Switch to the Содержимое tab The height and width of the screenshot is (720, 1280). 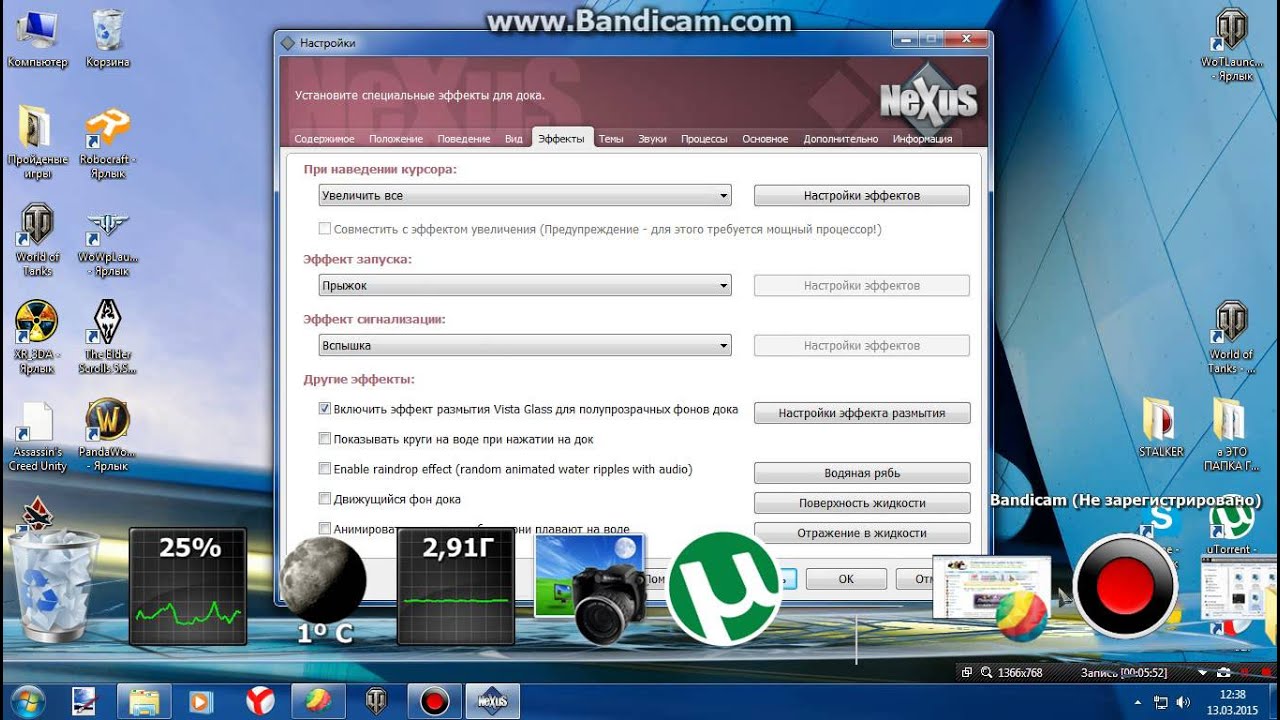tap(324, 139)
